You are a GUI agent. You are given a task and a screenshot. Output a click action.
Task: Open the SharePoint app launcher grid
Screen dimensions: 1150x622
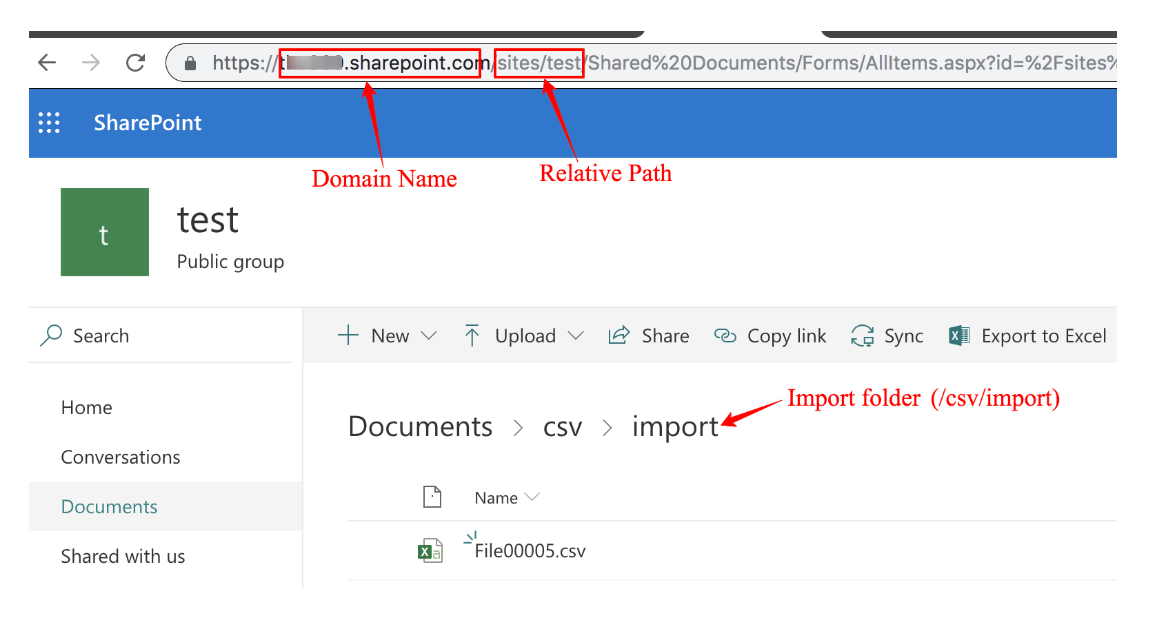[x=49, y=123]
